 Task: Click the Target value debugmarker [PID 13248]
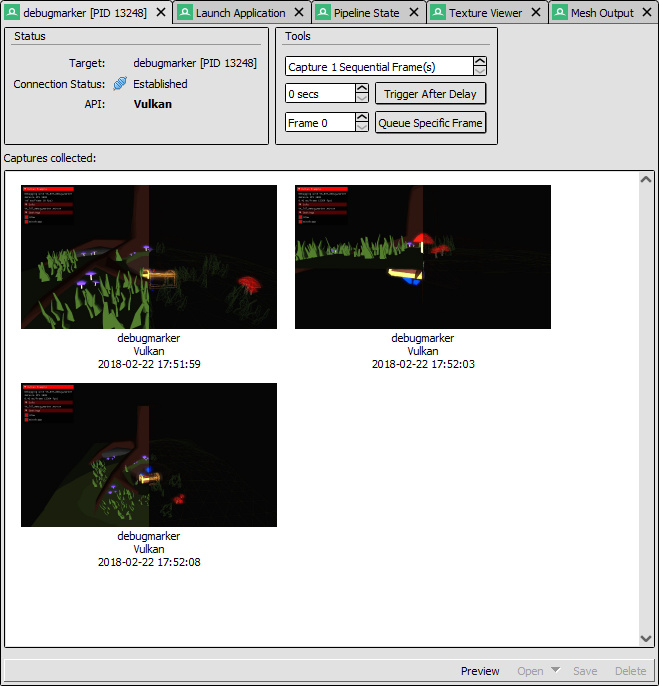click(x=195, y=63)
